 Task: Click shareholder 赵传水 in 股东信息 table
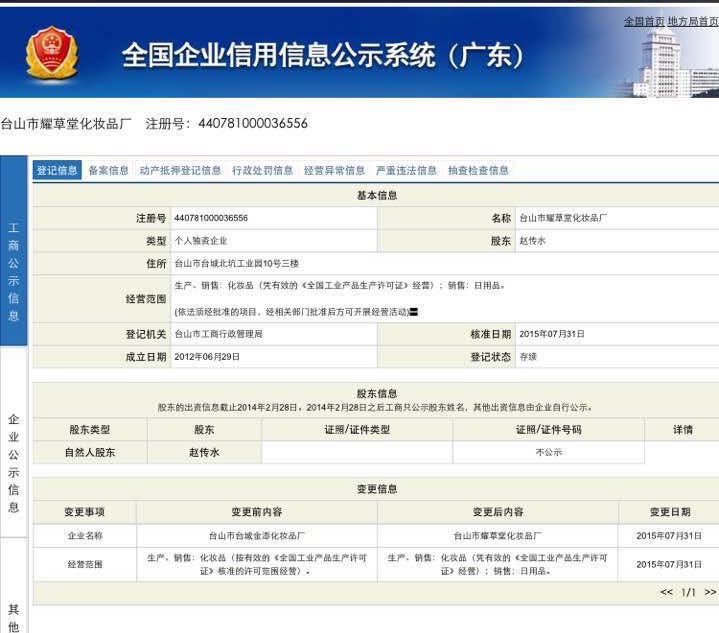204,452
